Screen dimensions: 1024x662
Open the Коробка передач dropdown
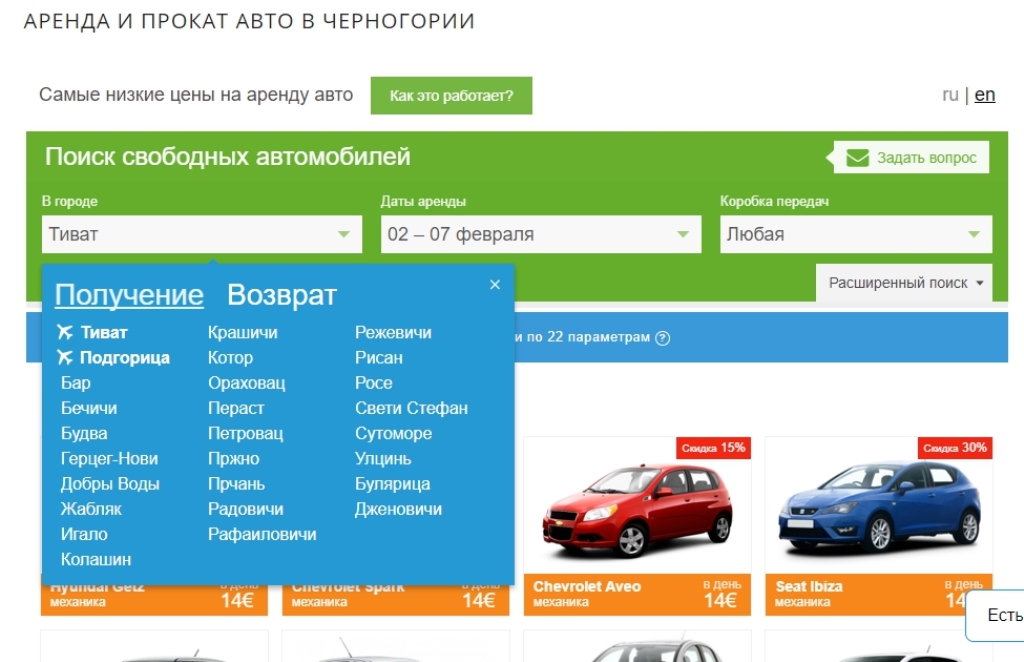pos(855,235)
